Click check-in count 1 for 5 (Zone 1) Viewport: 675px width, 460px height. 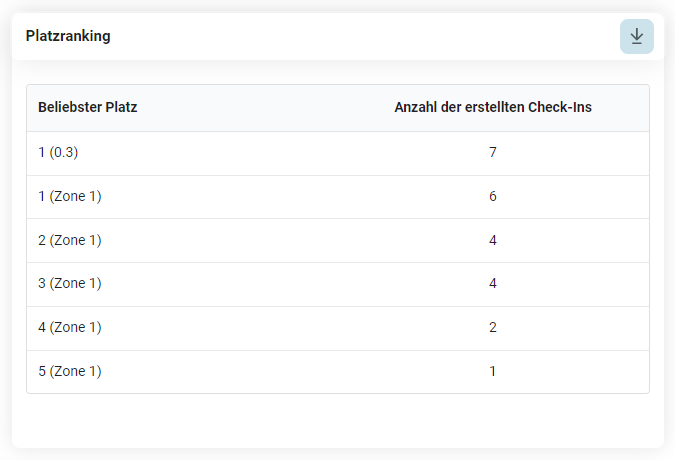coord(493,371)
